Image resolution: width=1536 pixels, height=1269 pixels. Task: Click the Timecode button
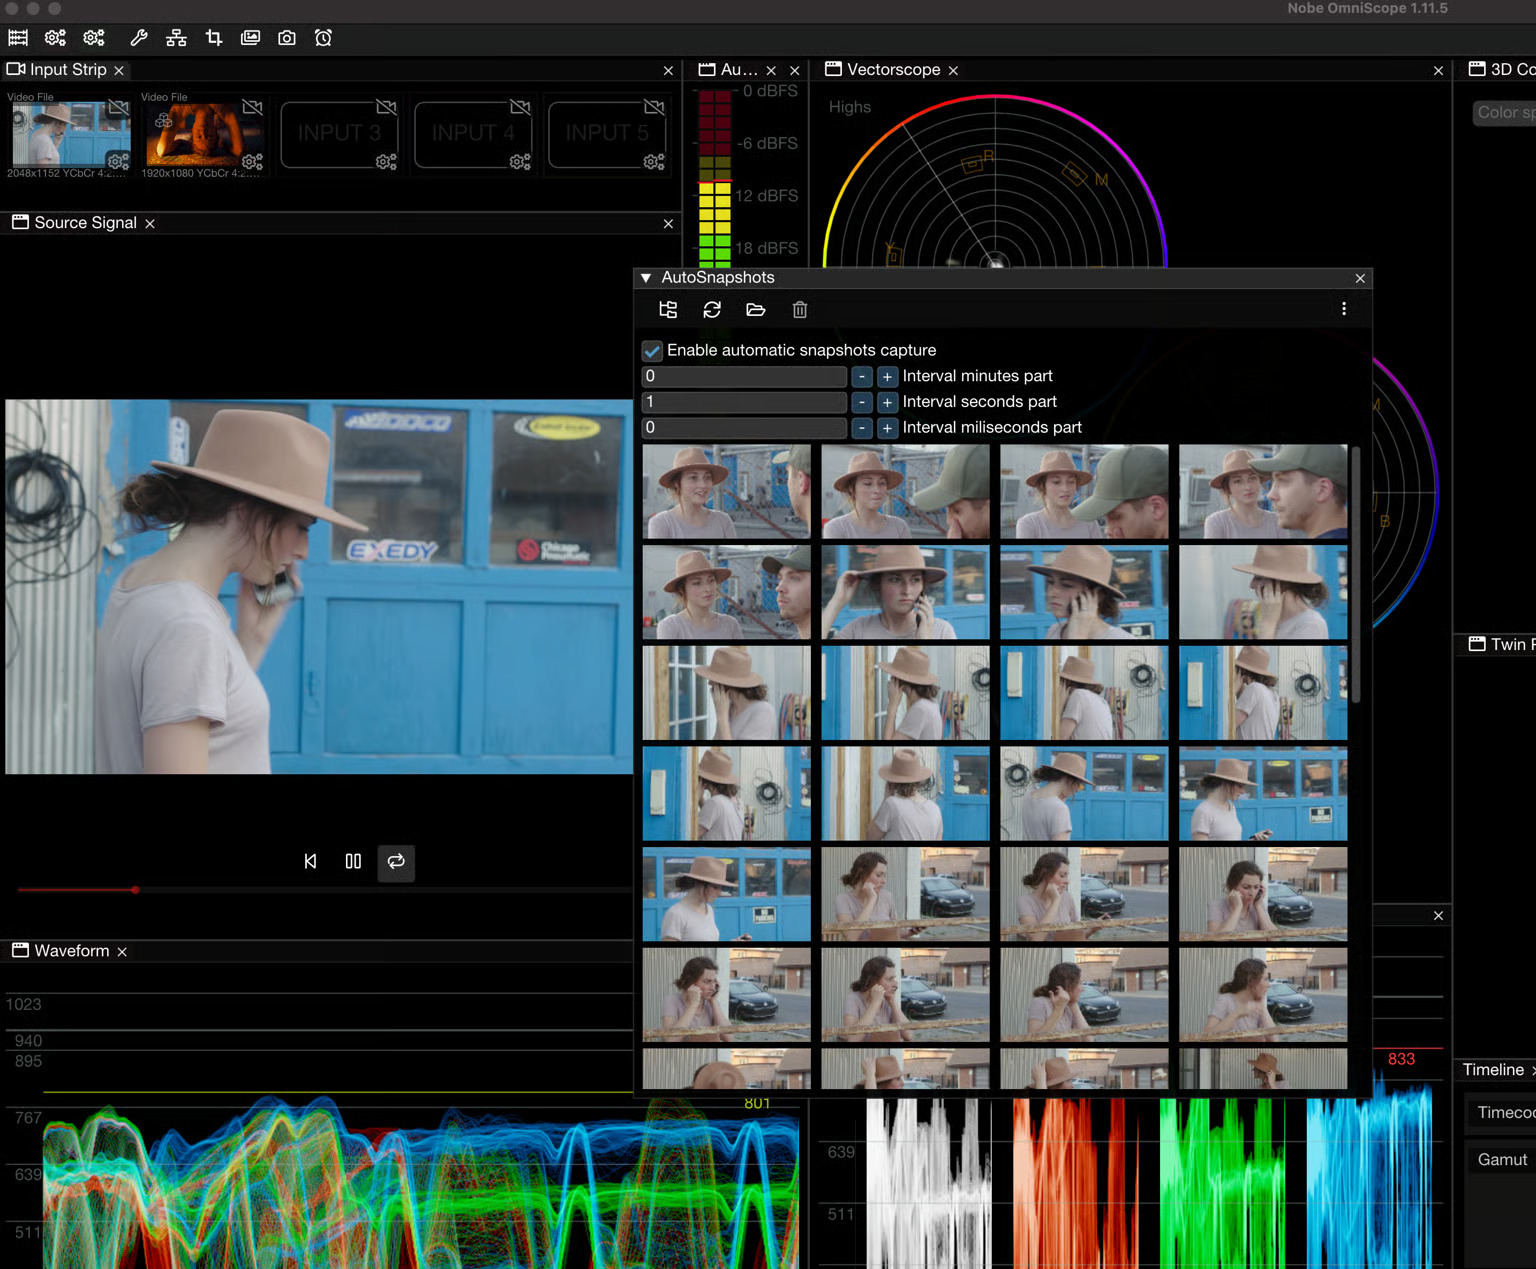pyautogui.click(x=1503, y=1113)
